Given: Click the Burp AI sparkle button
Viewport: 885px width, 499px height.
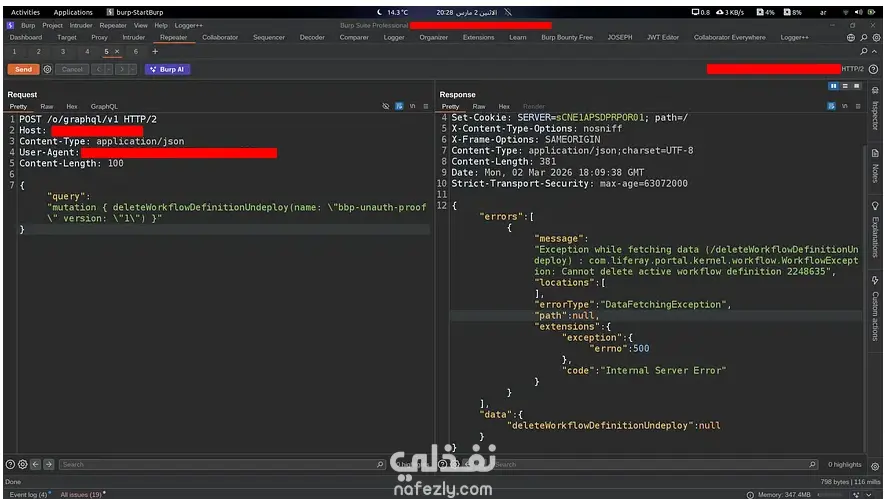Looking at the screenshot, I should [167, 69].
